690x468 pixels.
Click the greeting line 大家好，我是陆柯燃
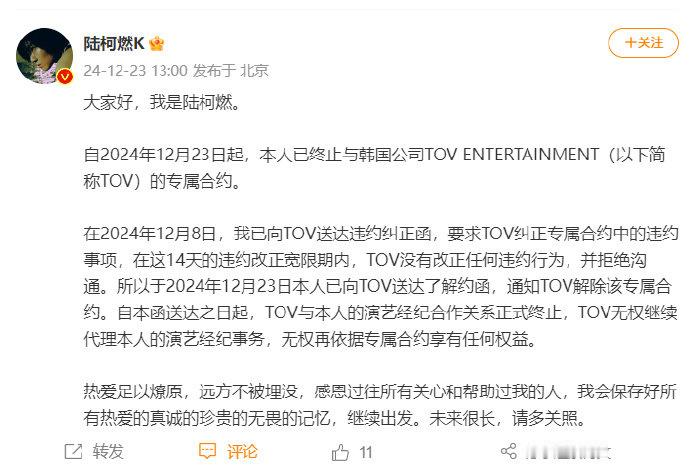pos(162,102)
